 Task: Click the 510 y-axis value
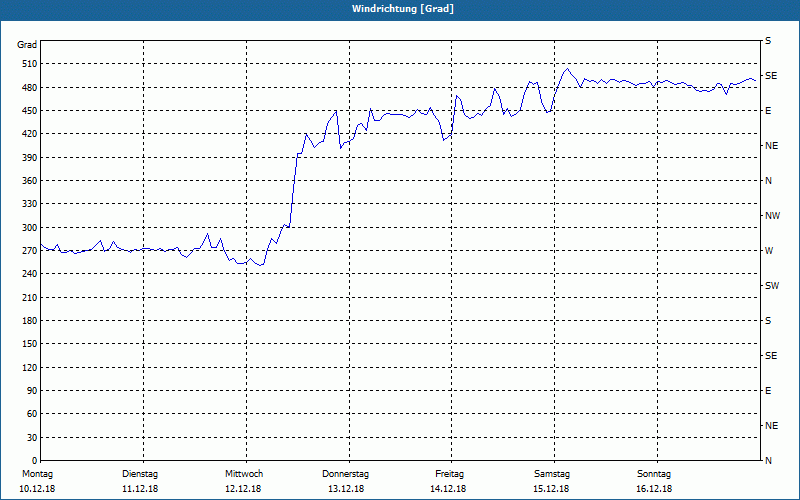[30, 64]
